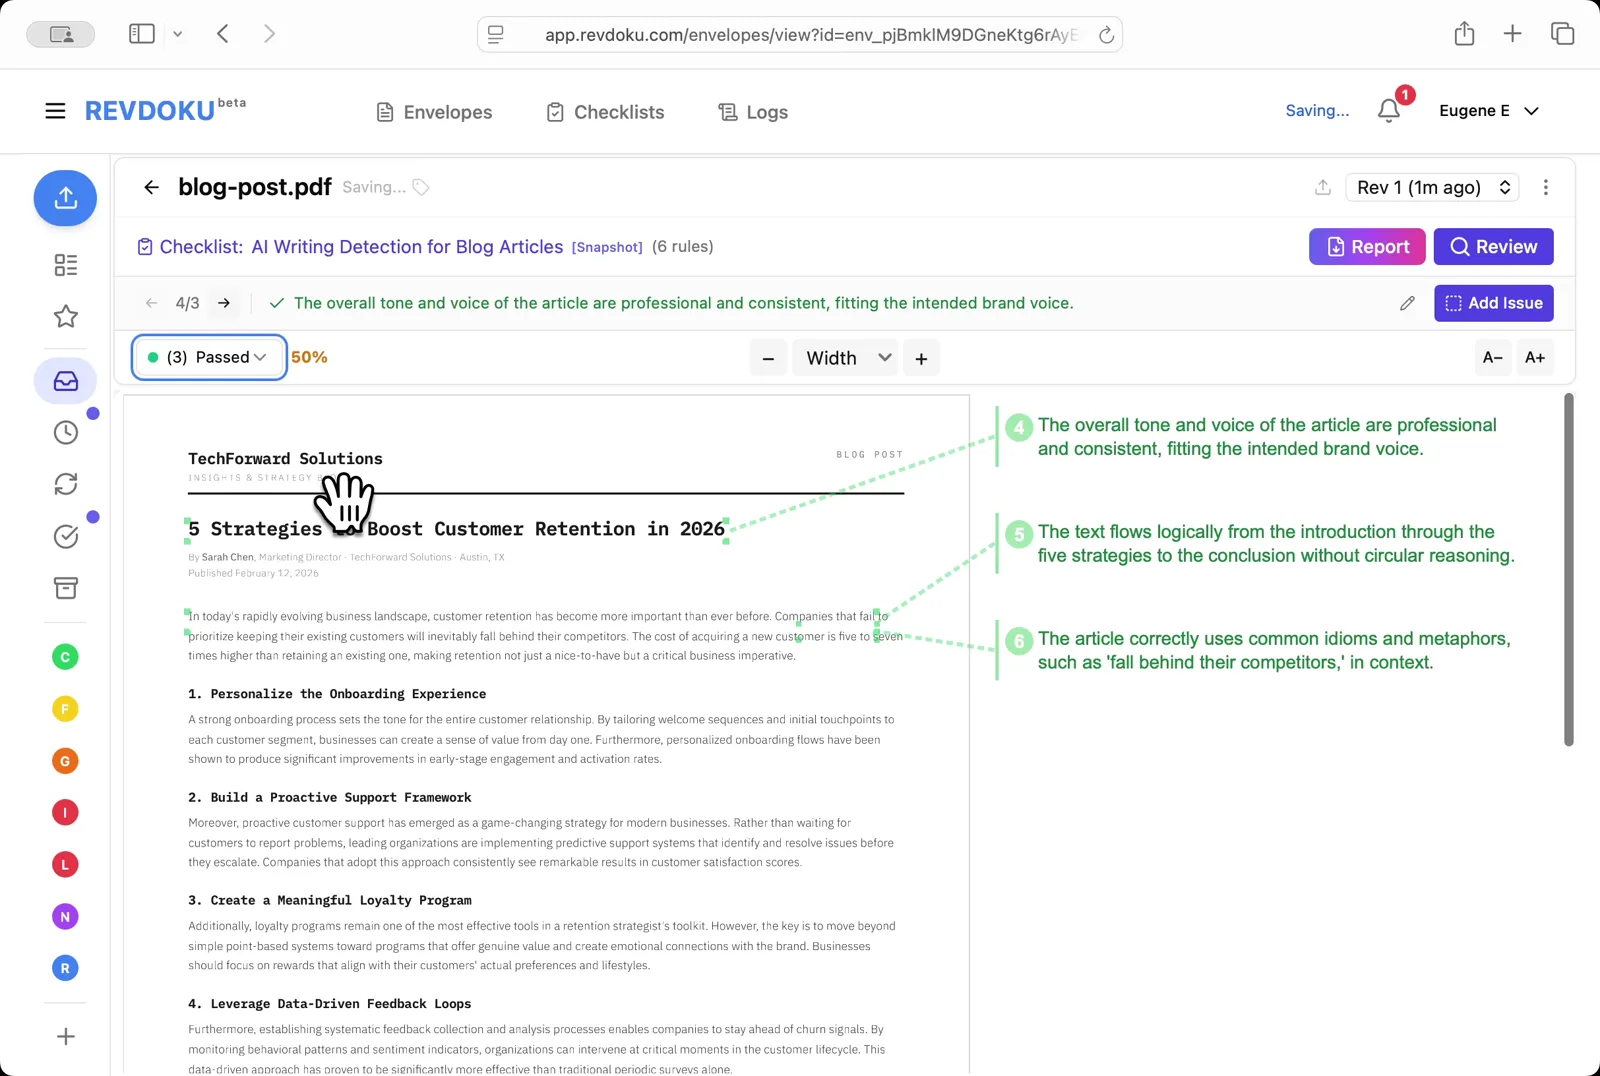Click the Report button

[1366, 247]
